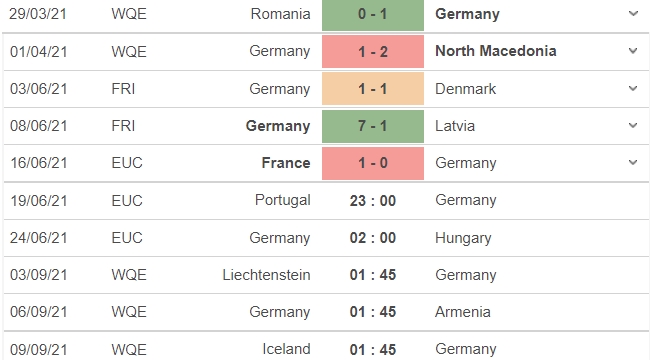Expand the Germany vs Latvia match chevron
This screenshot has height=360, width=650.
pos(633,125)
